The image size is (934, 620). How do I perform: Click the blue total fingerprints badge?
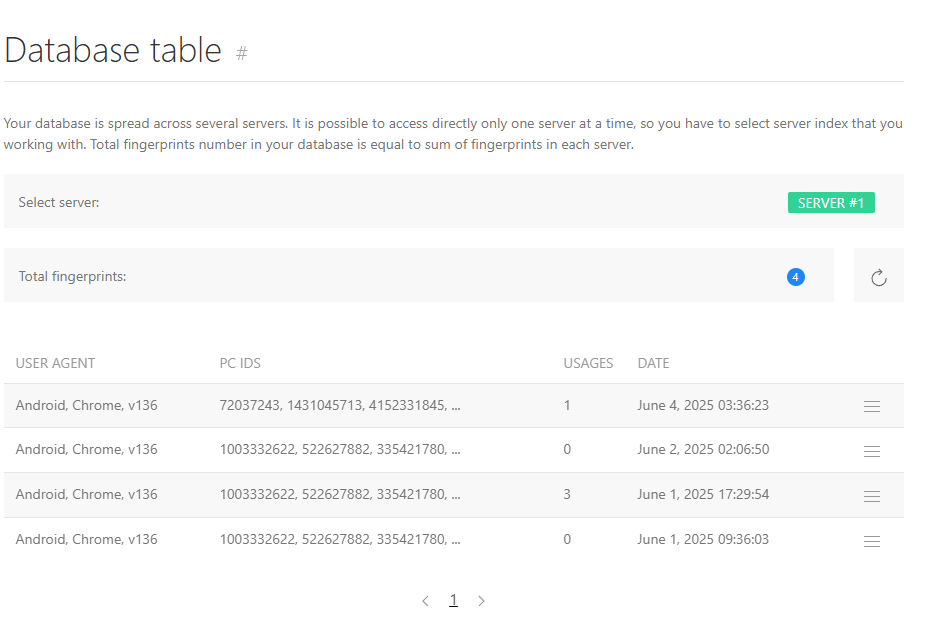[795, 277]
